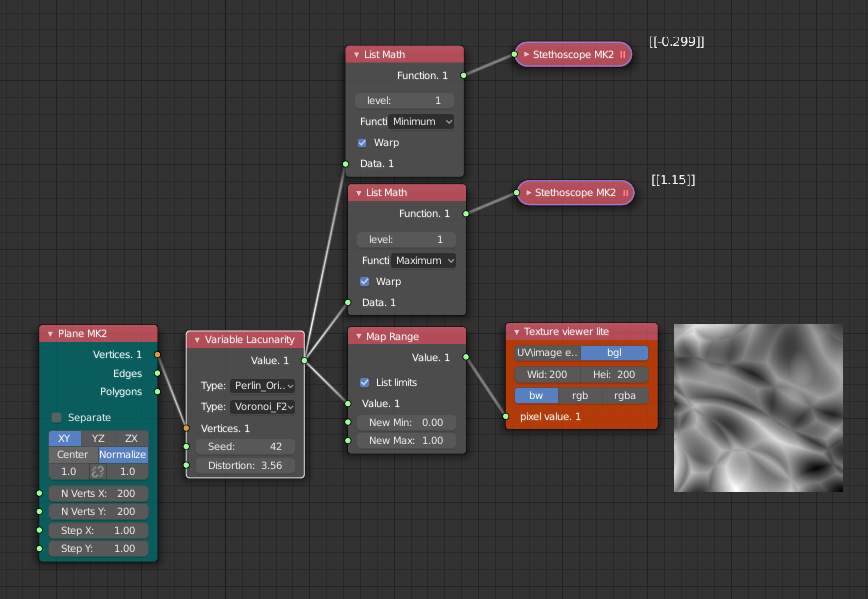Click the Step Y 1.00 field
The image size is (868, 599).
pos(99,549)
